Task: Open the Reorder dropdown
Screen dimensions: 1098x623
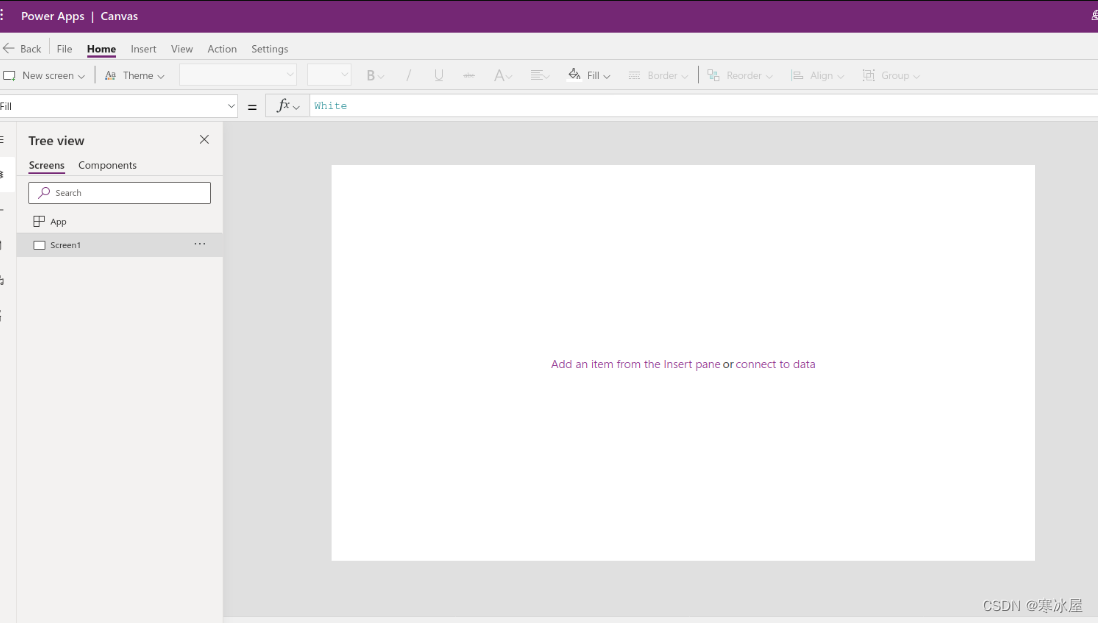Action: click(x=739, y=75)
